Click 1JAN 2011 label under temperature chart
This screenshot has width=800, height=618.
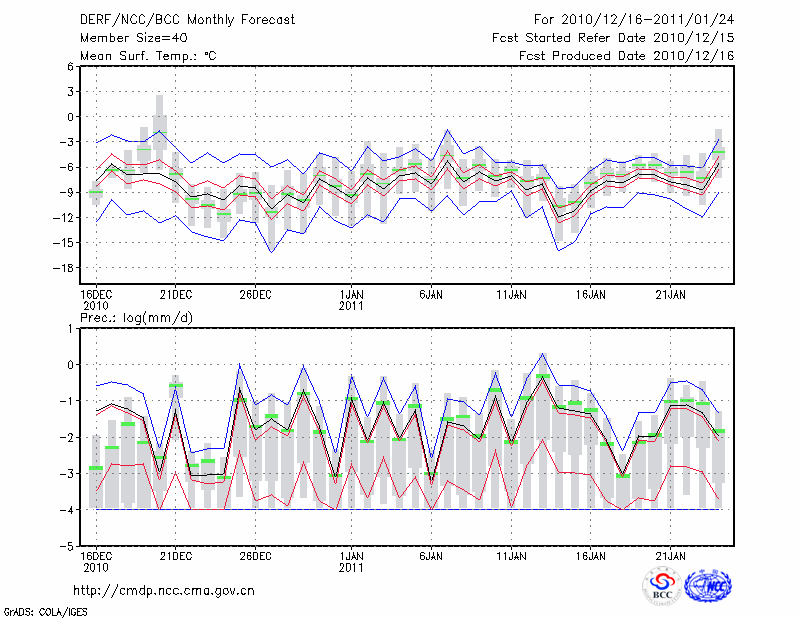[351, 299]
